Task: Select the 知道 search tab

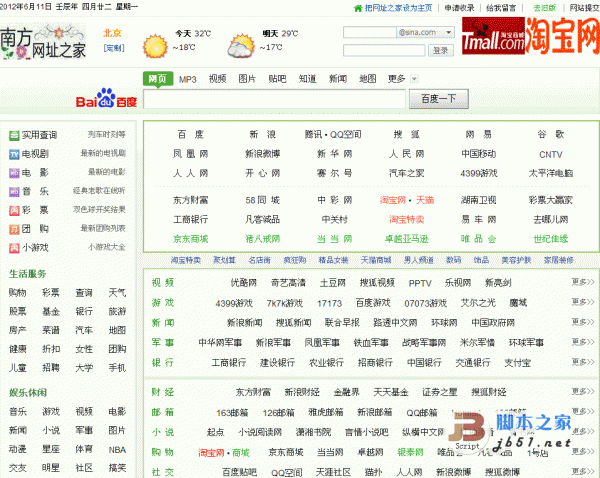Action: 307,79
